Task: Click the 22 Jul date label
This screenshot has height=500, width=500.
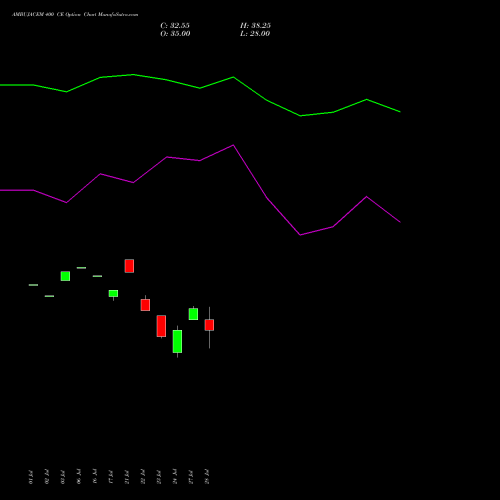Action: pos(143,477)
